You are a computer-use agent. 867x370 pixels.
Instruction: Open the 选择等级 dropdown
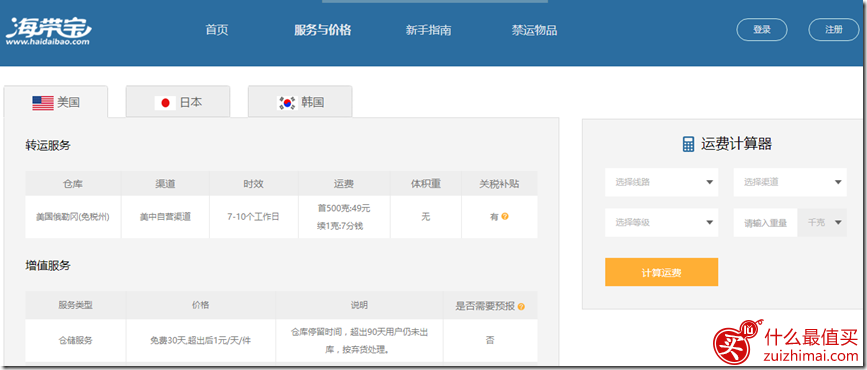(x=661, y=222)
